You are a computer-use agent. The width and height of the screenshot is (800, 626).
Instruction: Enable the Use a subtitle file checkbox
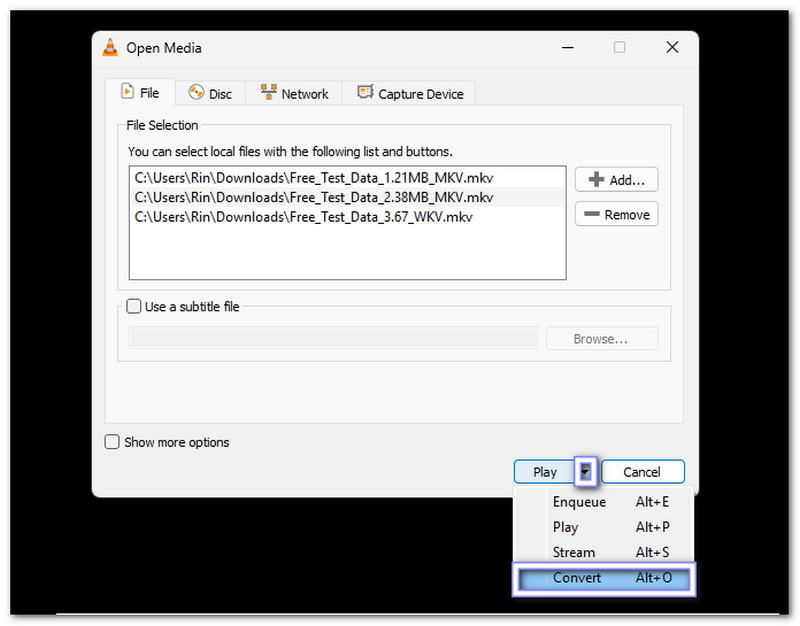[134, 307]
